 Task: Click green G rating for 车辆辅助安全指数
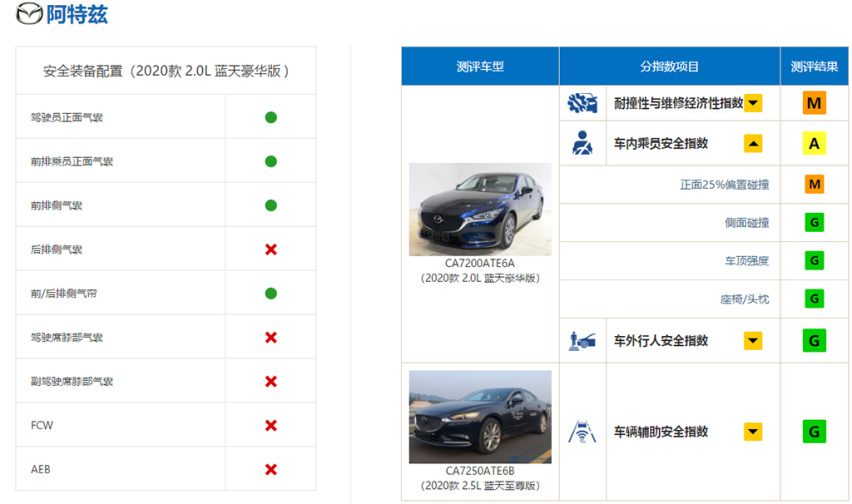(814, 432)
